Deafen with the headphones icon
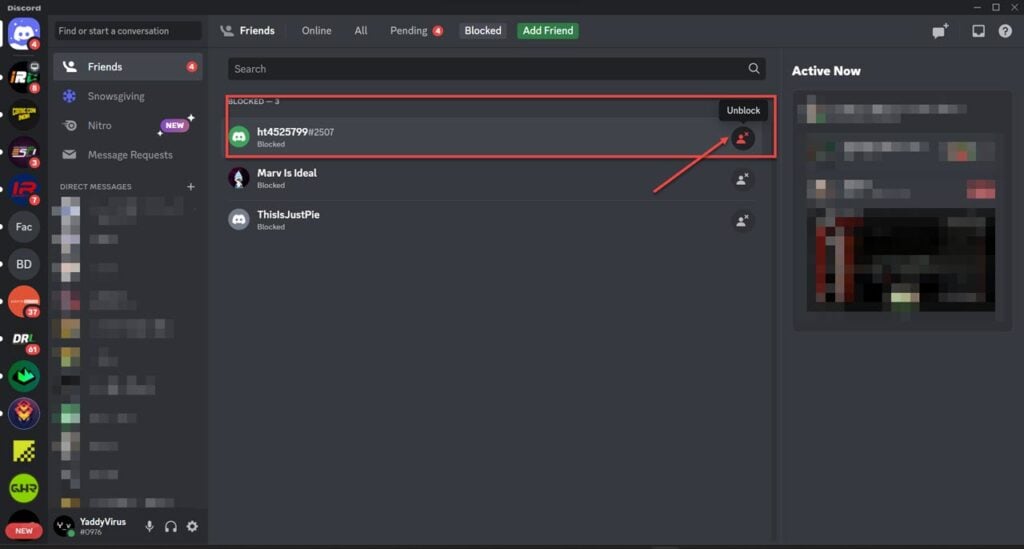The image size is (1024, 549). (x=171, y=526)
